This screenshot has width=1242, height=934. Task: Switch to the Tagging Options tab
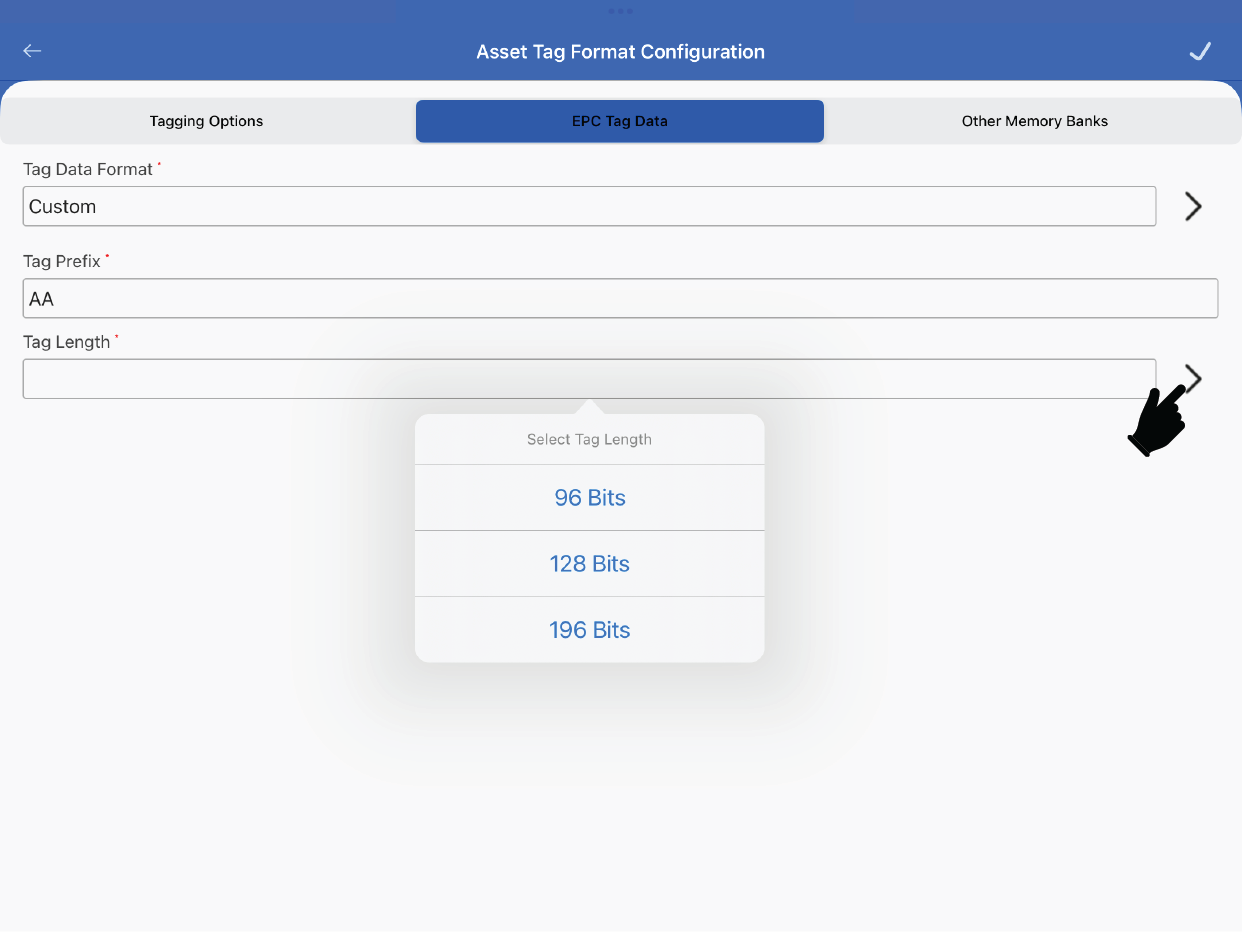click(x=206, y=121)
